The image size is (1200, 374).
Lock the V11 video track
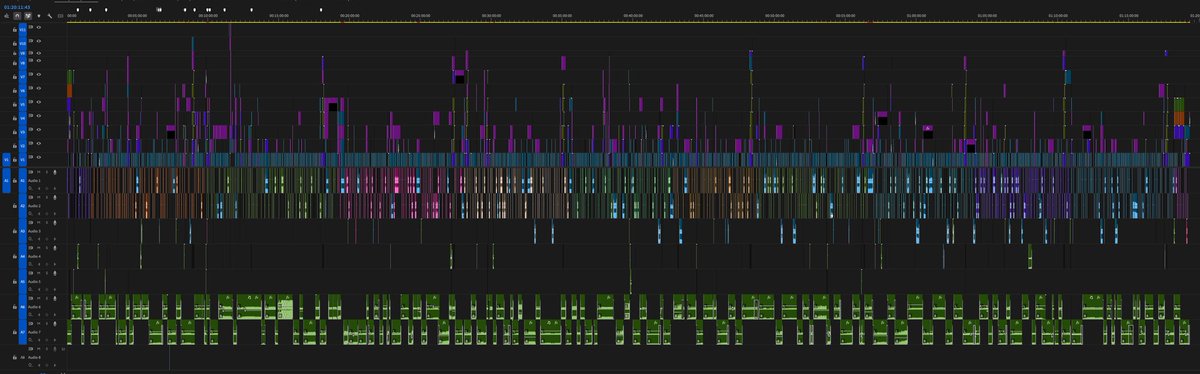pos(14,30)
